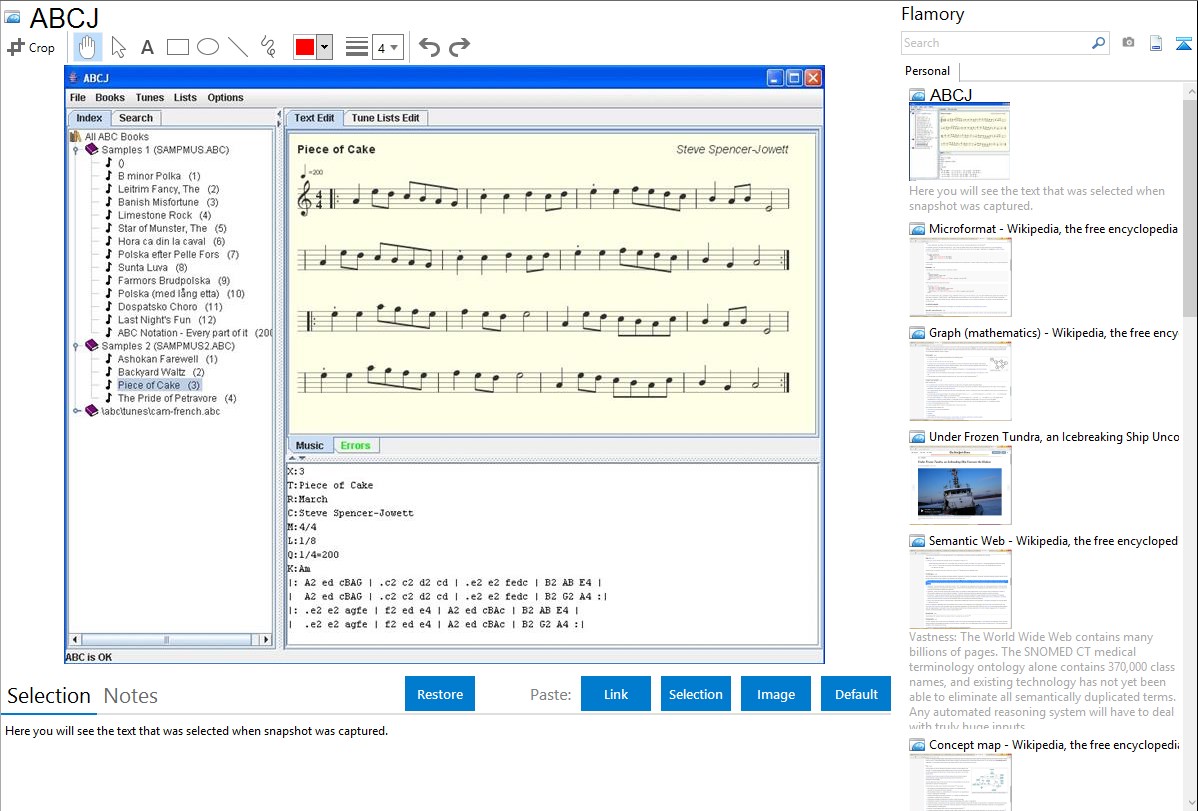Choose the arrow pointer tool
The height and width of the screenshot is (811, 1198).
(118, 47)
